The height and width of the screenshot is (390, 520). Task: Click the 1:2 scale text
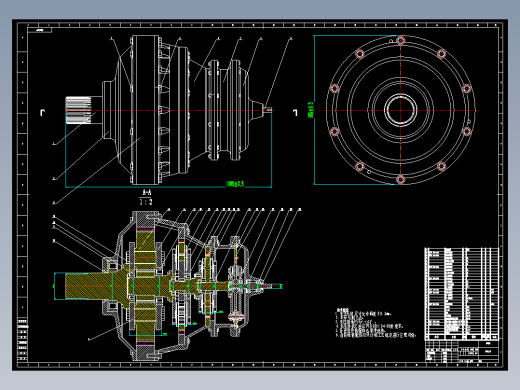coord(146,202)
